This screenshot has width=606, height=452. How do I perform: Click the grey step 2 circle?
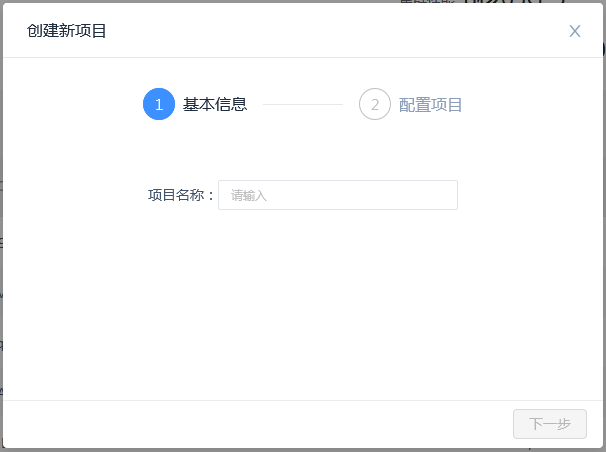pyautogui.click(x=375, y=104)
